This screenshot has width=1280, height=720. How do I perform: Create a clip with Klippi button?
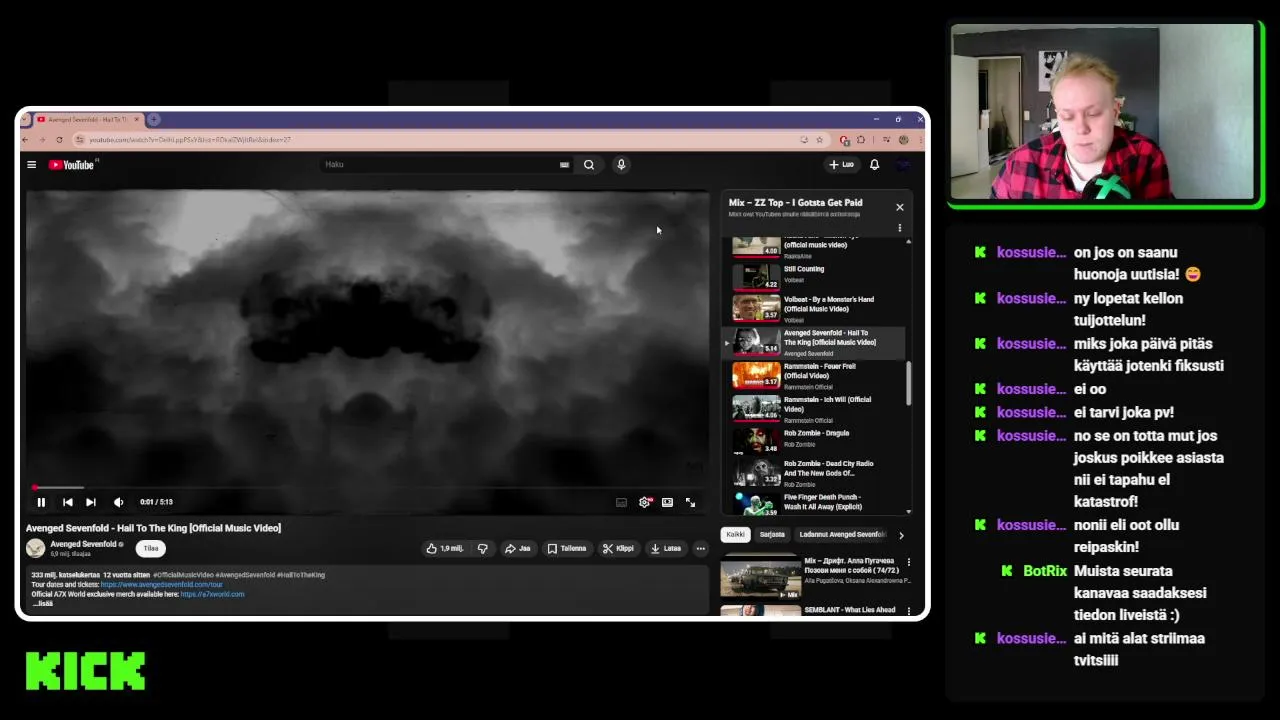pos(618,548)
